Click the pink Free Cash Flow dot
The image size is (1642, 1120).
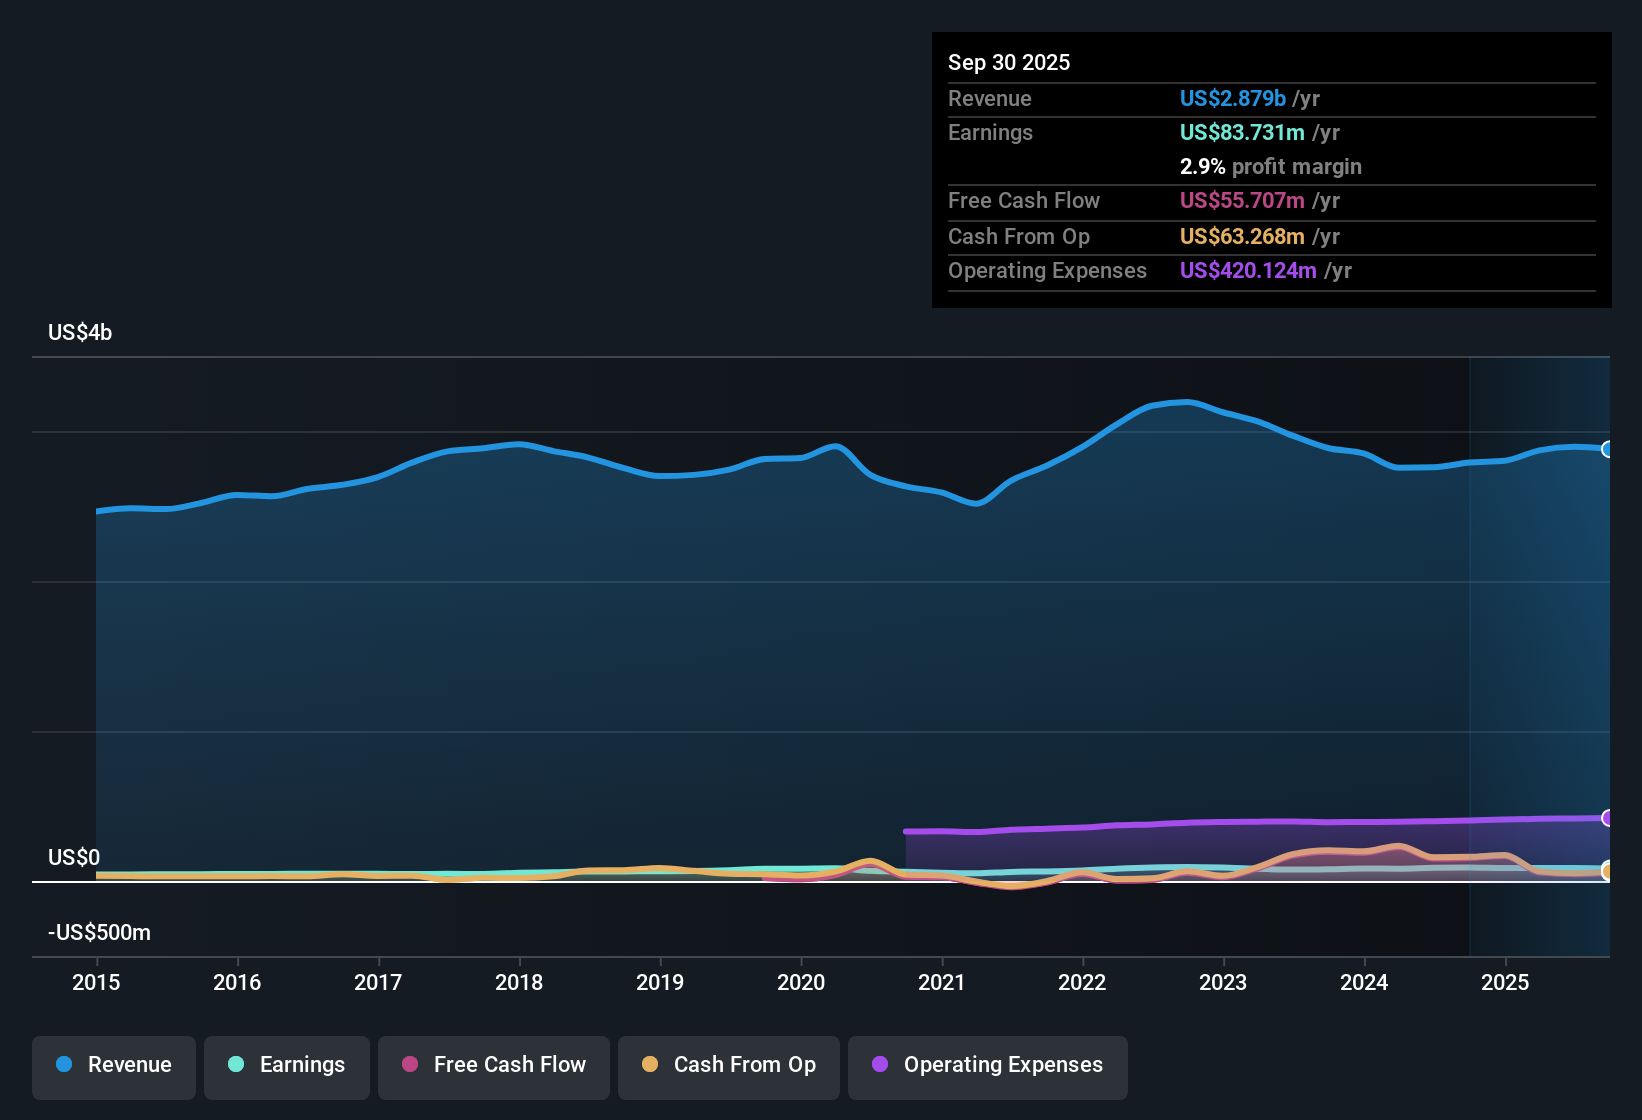410,1064
